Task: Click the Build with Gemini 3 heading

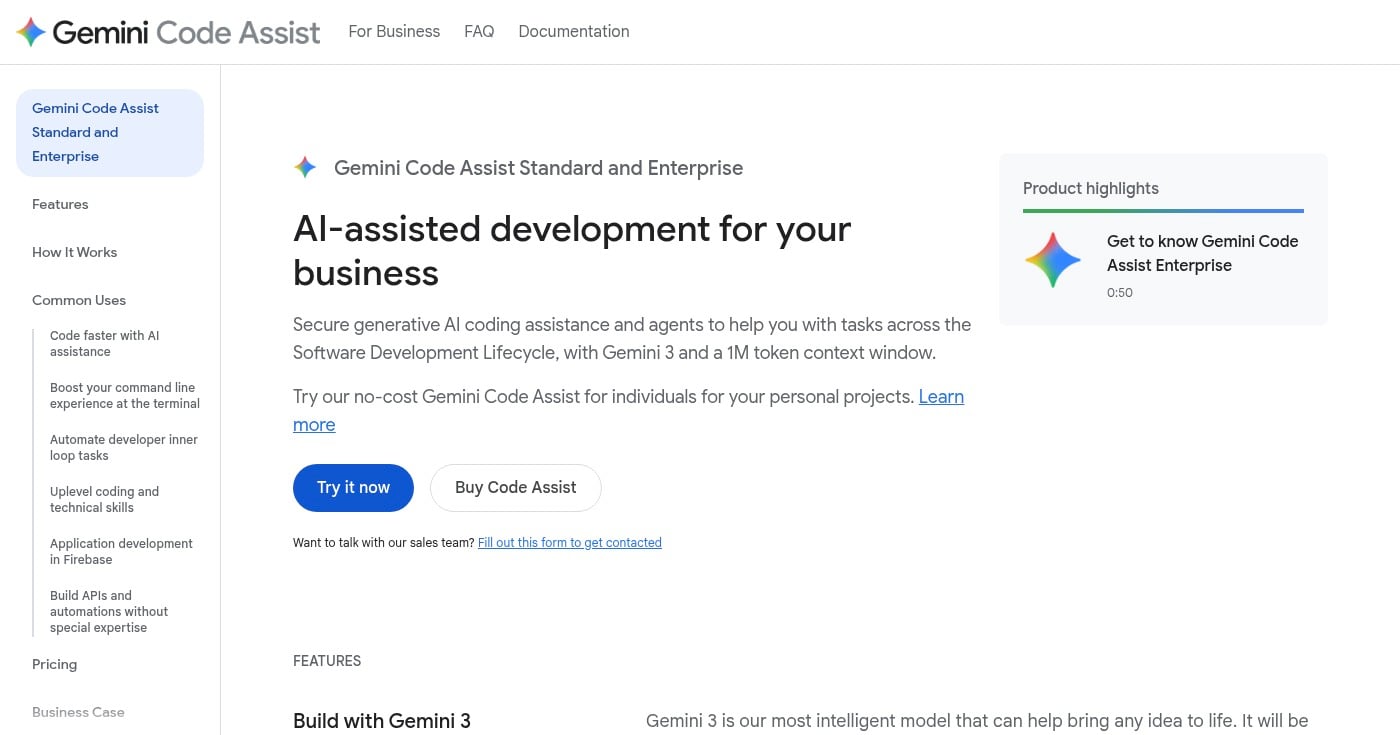Action: tap(382, 721)
